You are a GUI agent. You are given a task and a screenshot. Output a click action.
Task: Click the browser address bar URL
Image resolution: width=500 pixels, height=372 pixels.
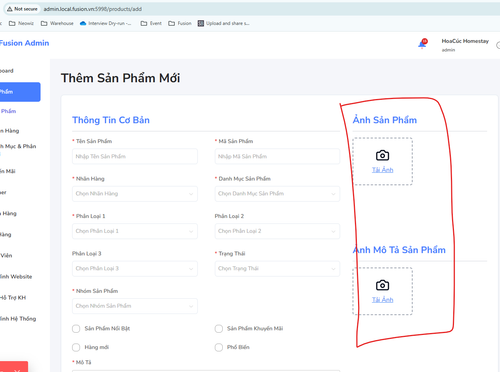pos(93,9)
